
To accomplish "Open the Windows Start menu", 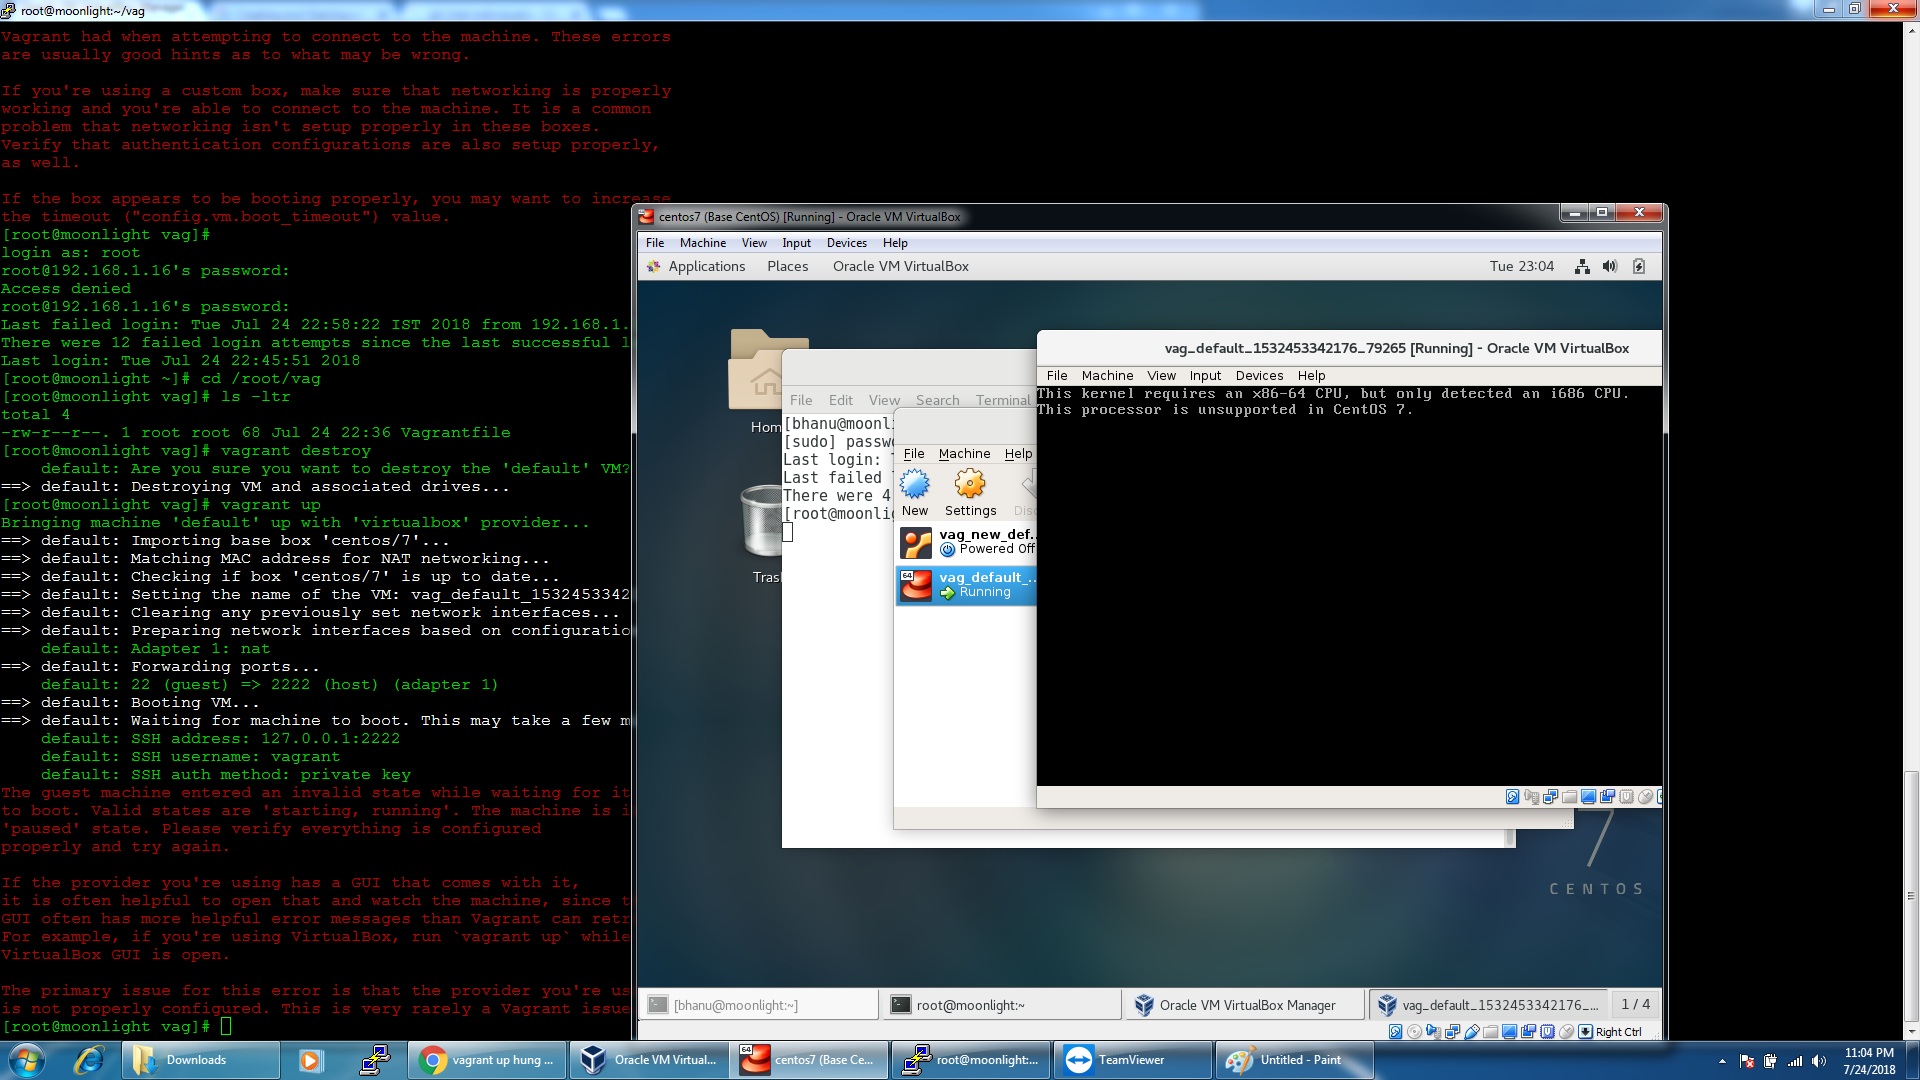I will coord(26,1060).
